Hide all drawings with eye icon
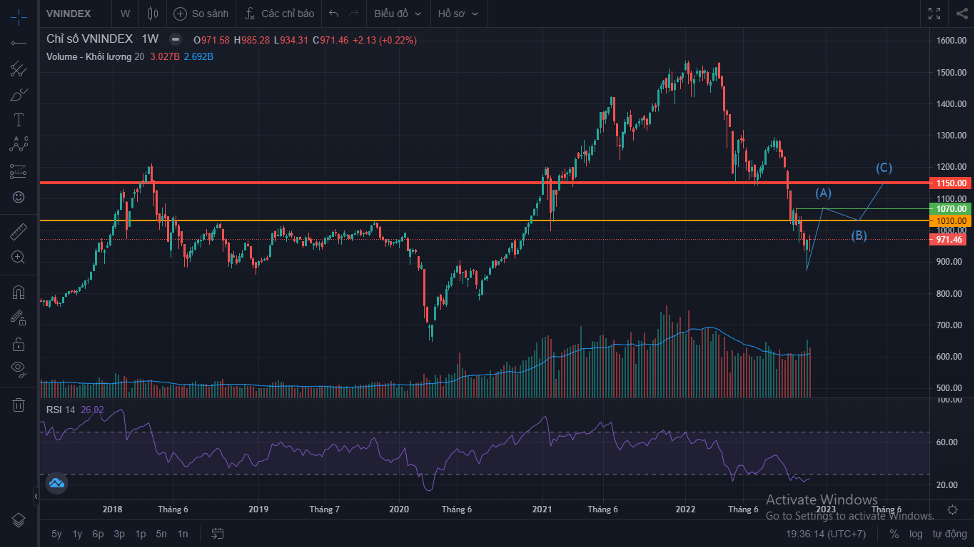Image resolution: width=974 pixels, height=547 pixels. [x=18, y=369]
